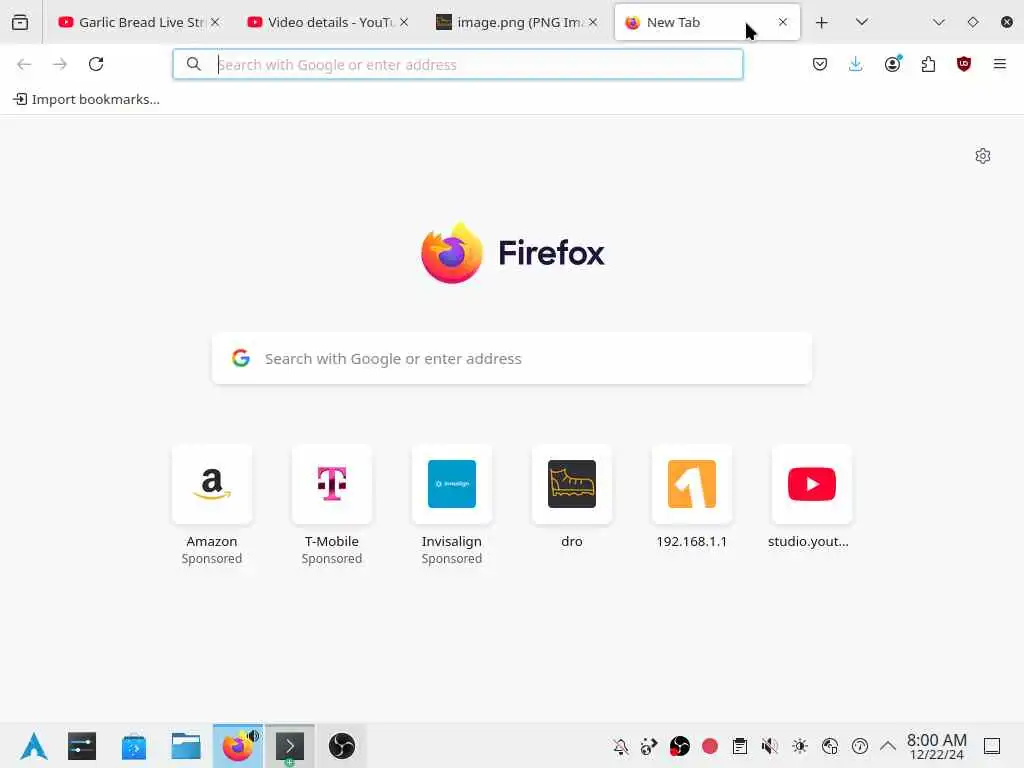Close the Garlic Bread Live Stream tab
Image resolution: width=1024 pixels, height=768 pixels.
[215, 22]
